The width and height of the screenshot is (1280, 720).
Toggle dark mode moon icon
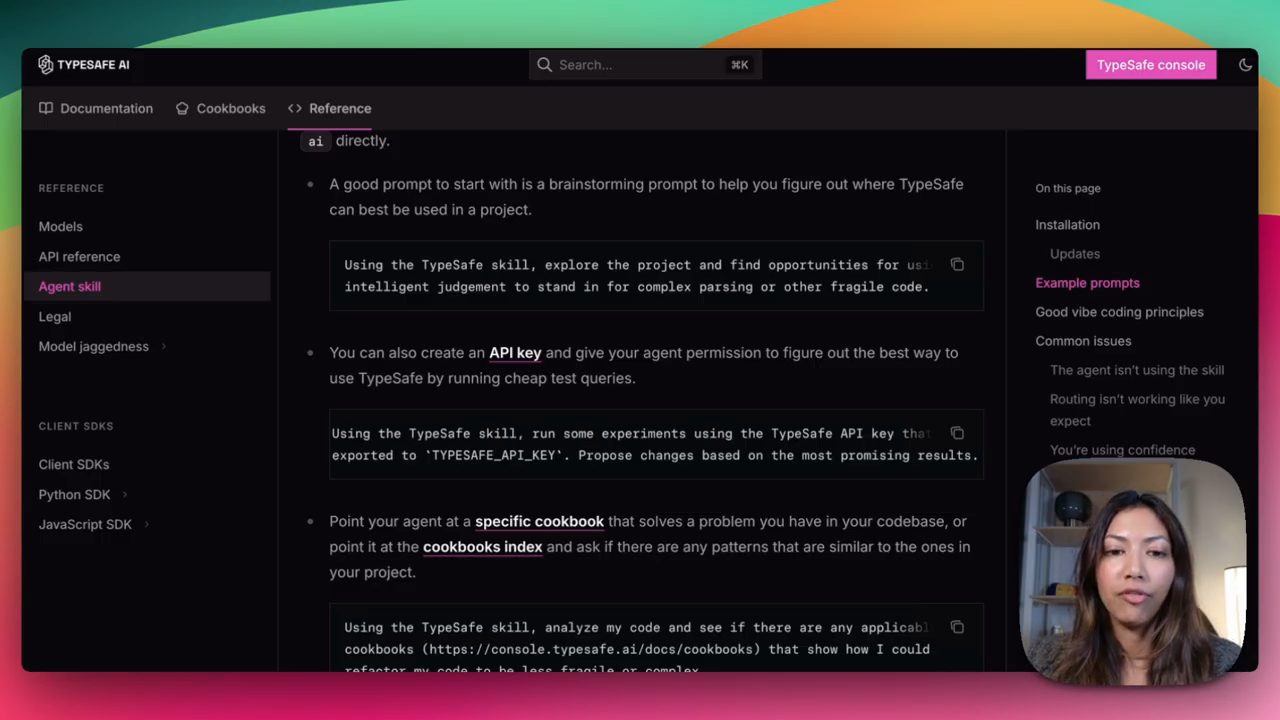(x=1245, y=65)
